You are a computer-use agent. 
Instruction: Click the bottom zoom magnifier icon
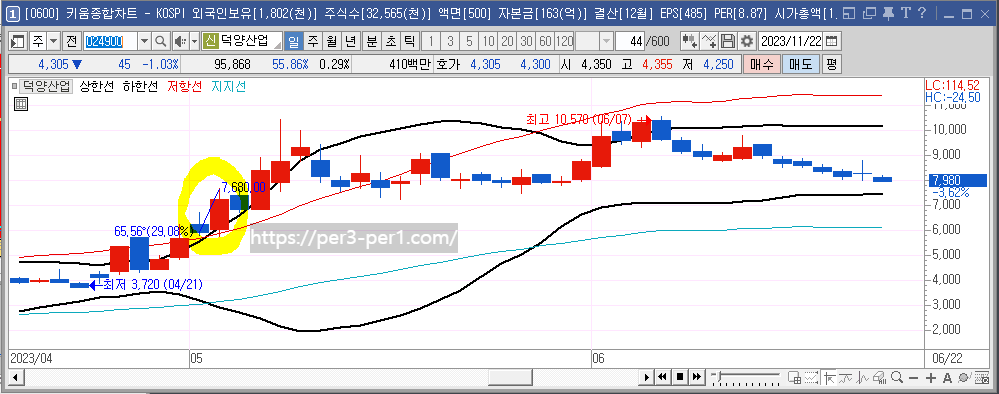(897, 377)
